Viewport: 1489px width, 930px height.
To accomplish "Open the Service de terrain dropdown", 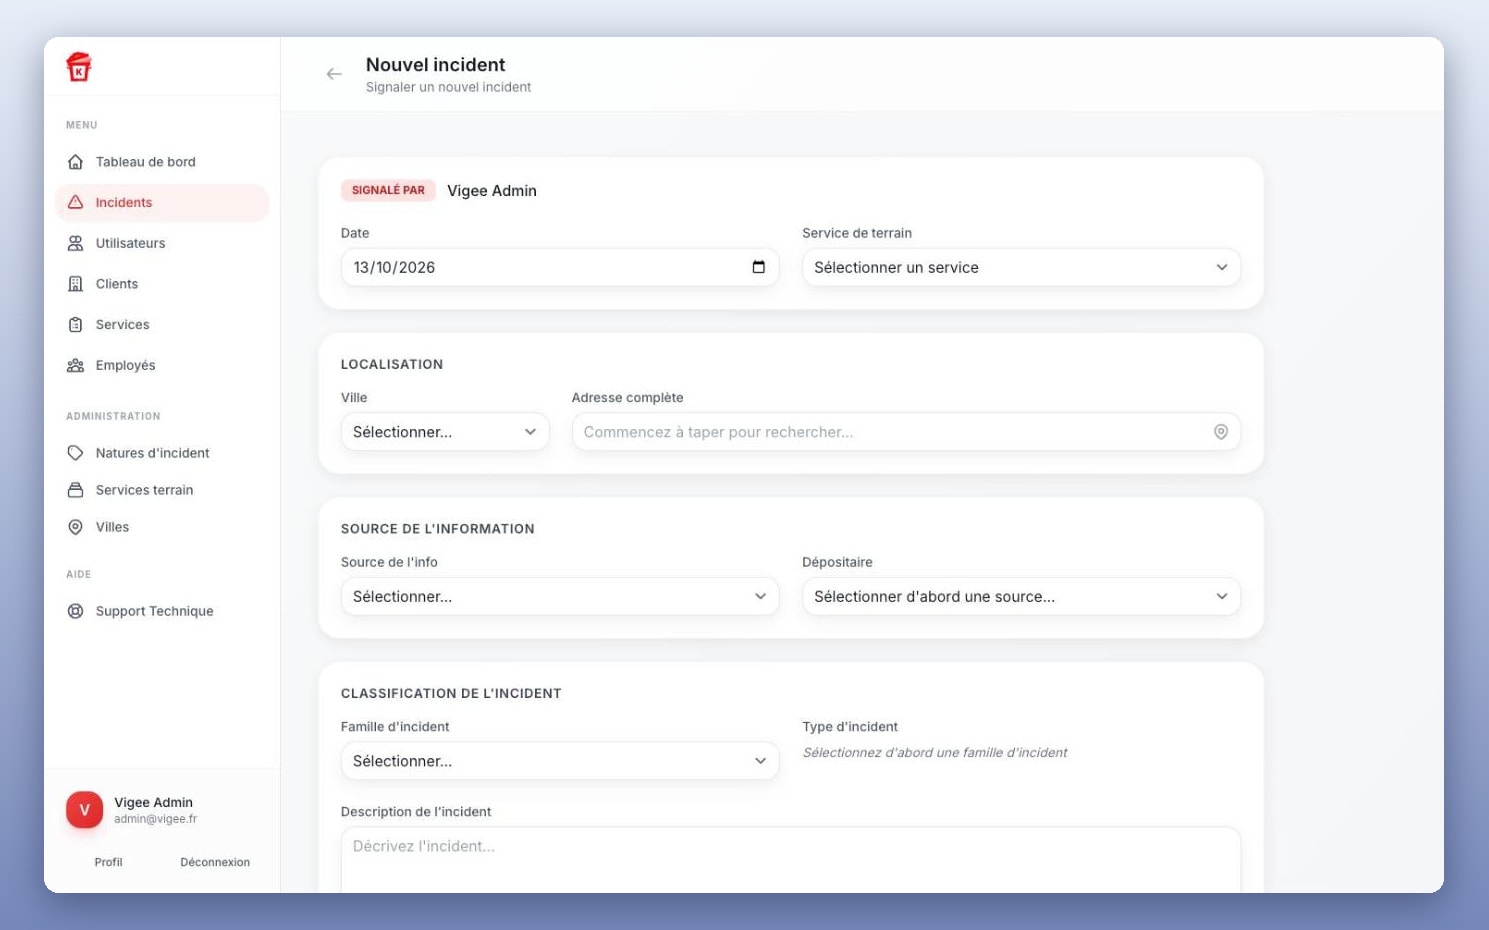I will coord(1021,267).
